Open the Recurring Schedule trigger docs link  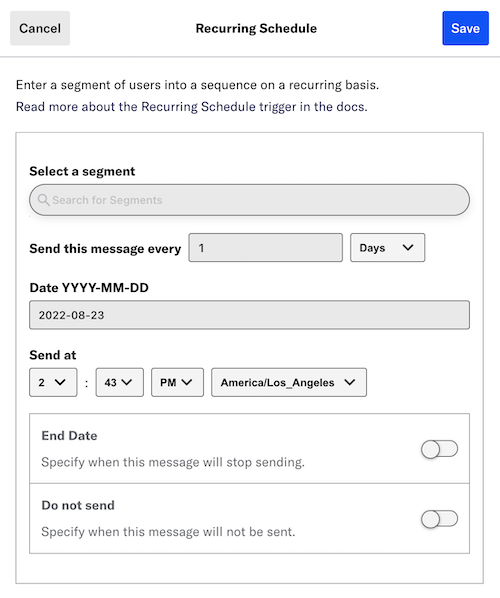[191, 107]
